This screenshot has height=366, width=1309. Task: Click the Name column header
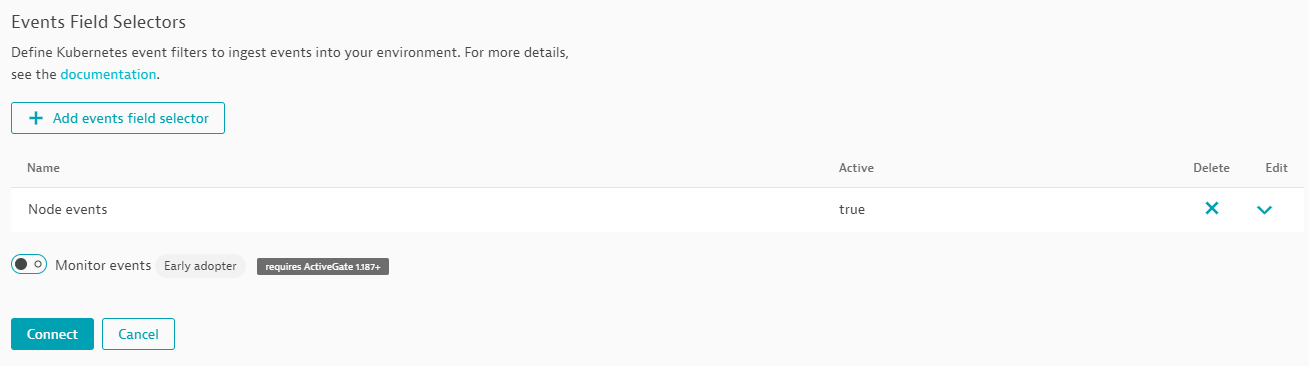43,168
